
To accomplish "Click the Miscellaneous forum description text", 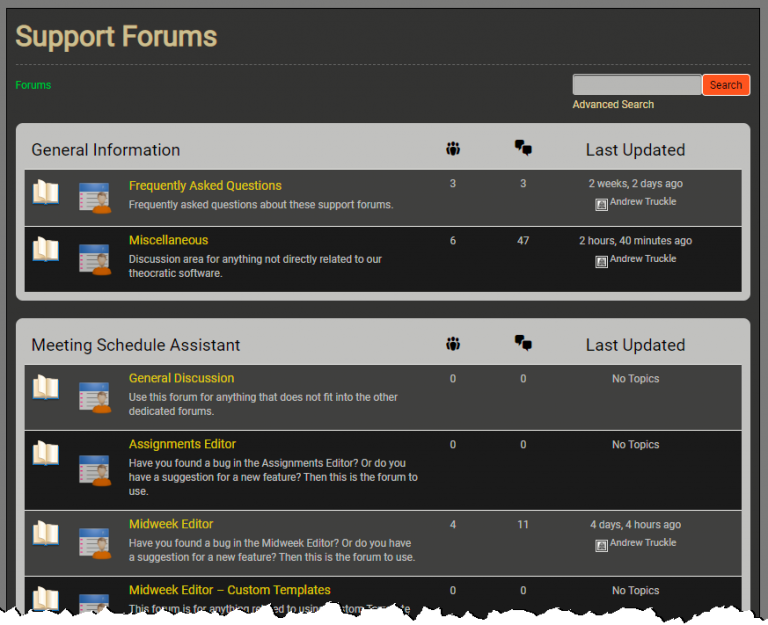I will click(x=255, y=266).
